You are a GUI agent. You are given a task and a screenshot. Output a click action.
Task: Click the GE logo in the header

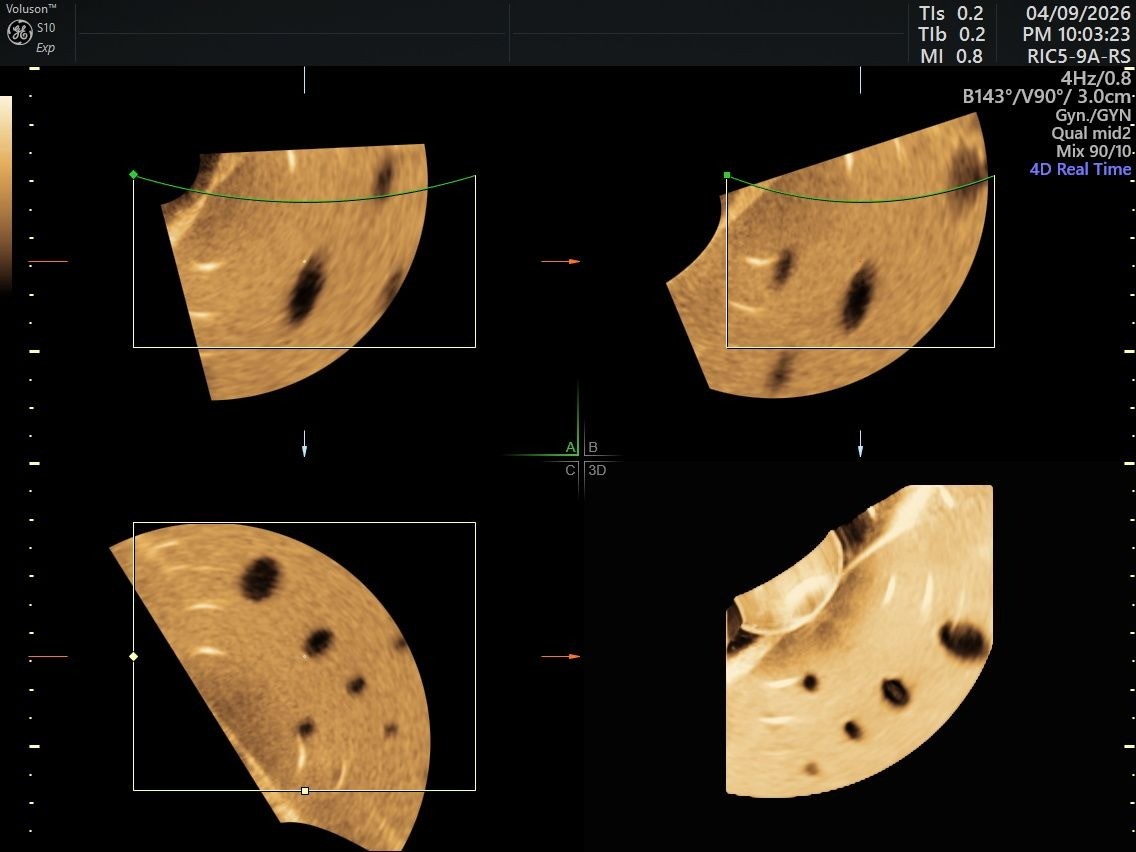coord(20,33)
